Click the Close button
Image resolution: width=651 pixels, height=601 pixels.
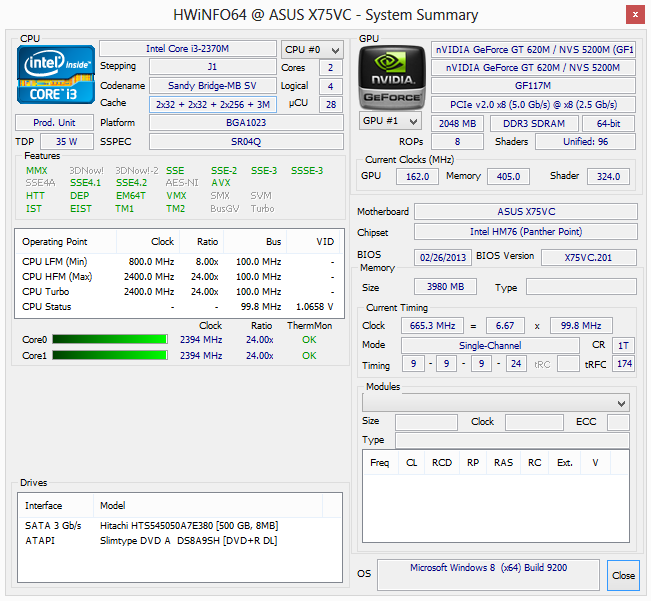pos(623,575)
